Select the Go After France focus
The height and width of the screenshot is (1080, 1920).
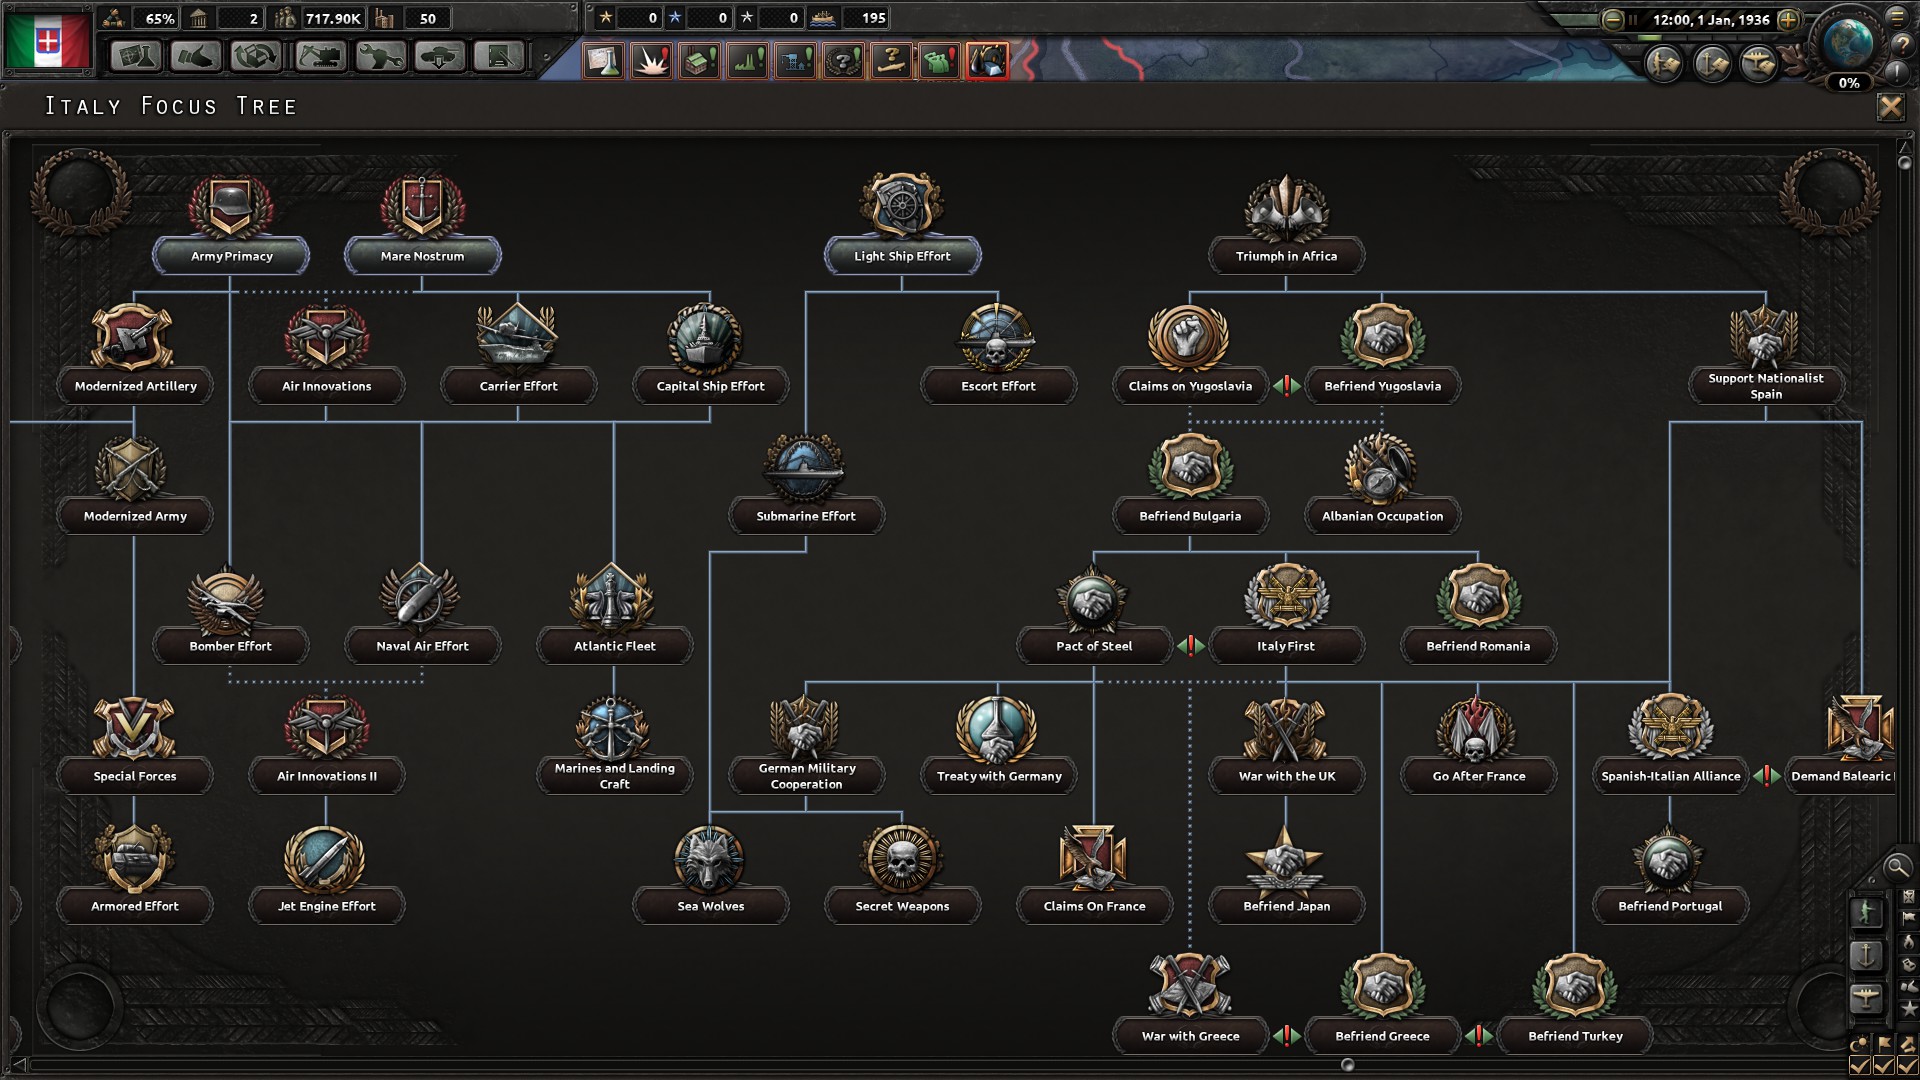point(1478,745)
